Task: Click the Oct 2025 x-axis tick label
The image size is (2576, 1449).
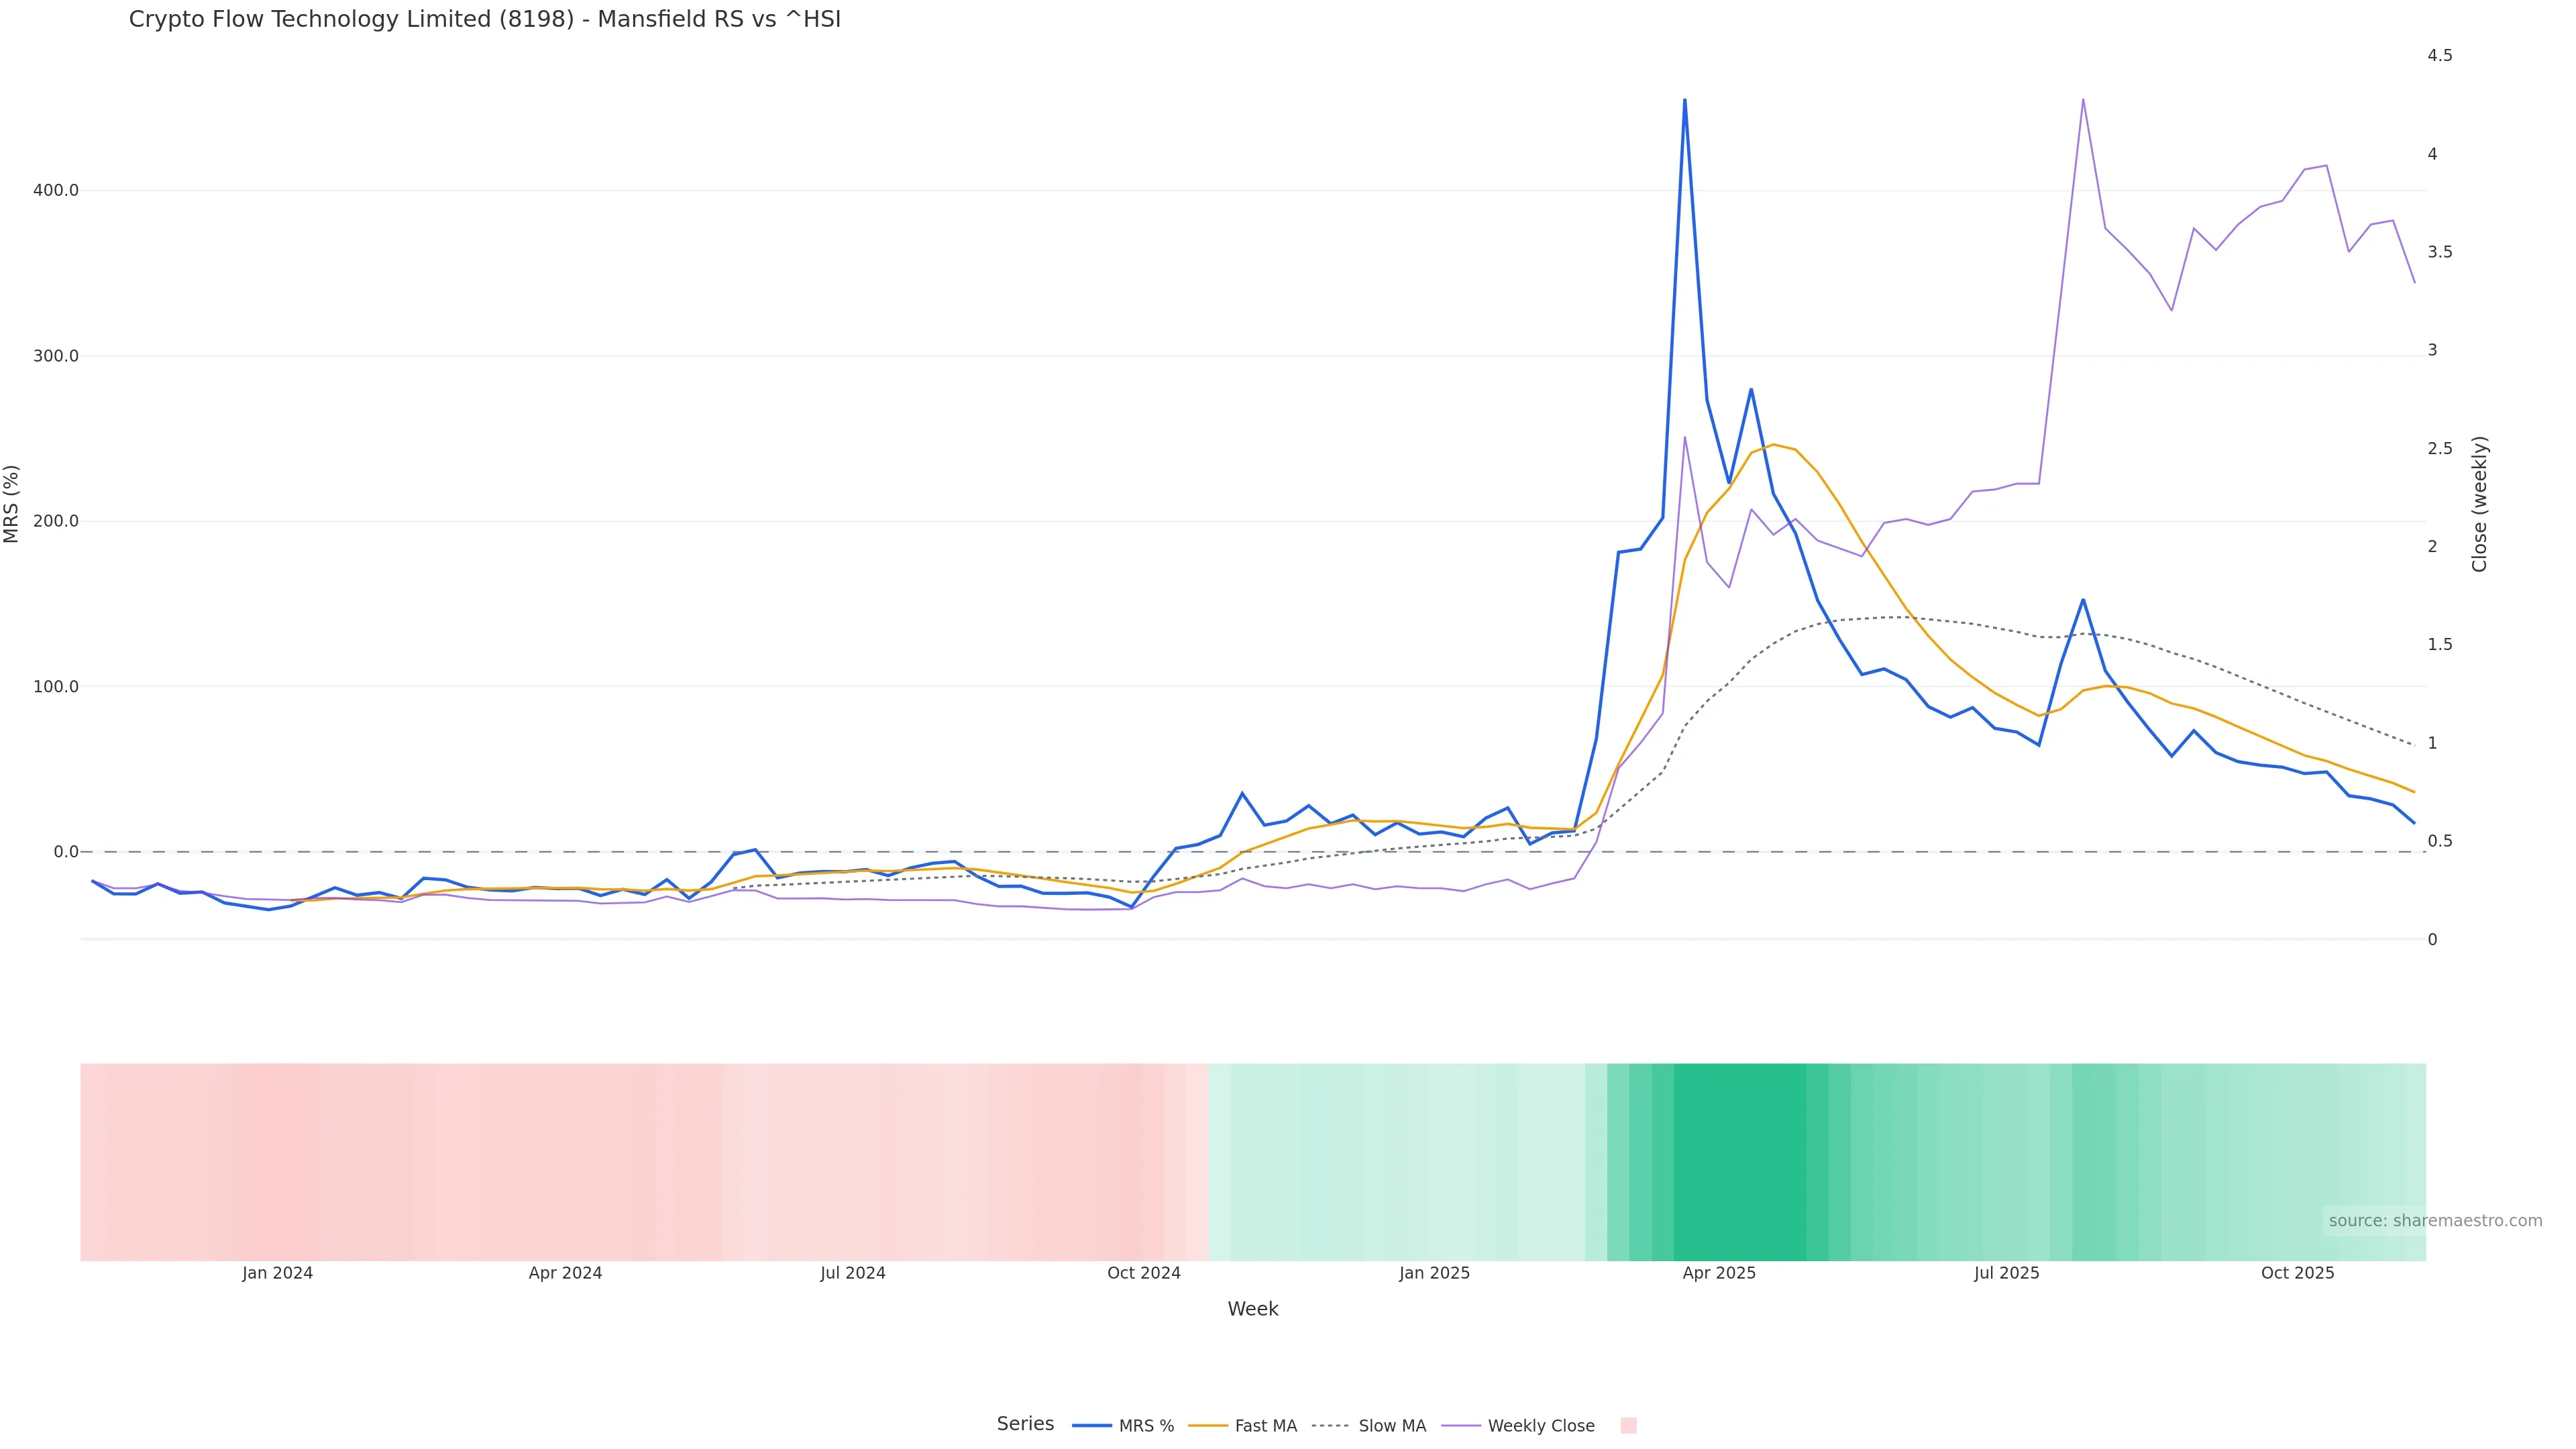Action: (x=2297, y=1273)
